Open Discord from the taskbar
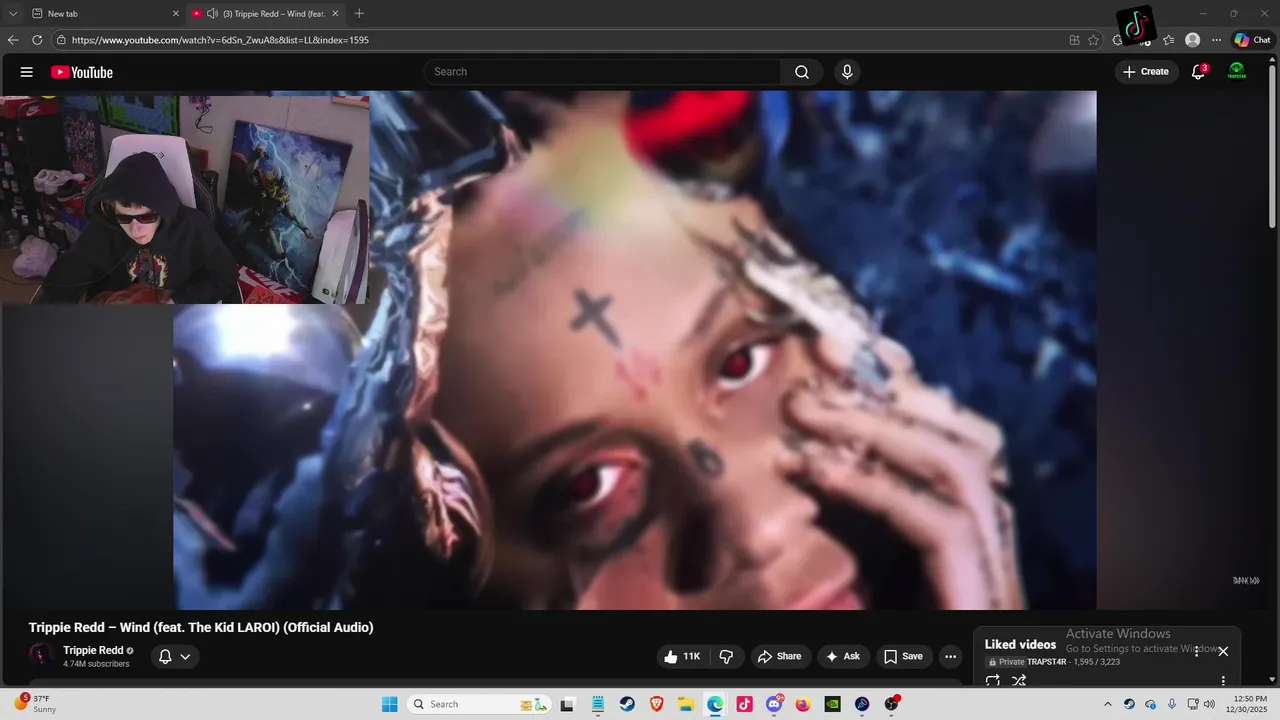1280x720 pixels. point(774,704)
